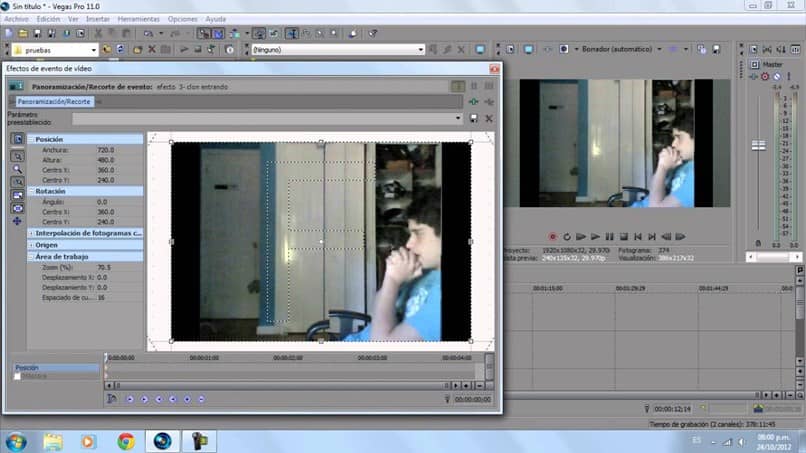This screenshot has height=453, width=806.
Task: Click the Undo arrow icon in toolbar
Action: [149, 33]
